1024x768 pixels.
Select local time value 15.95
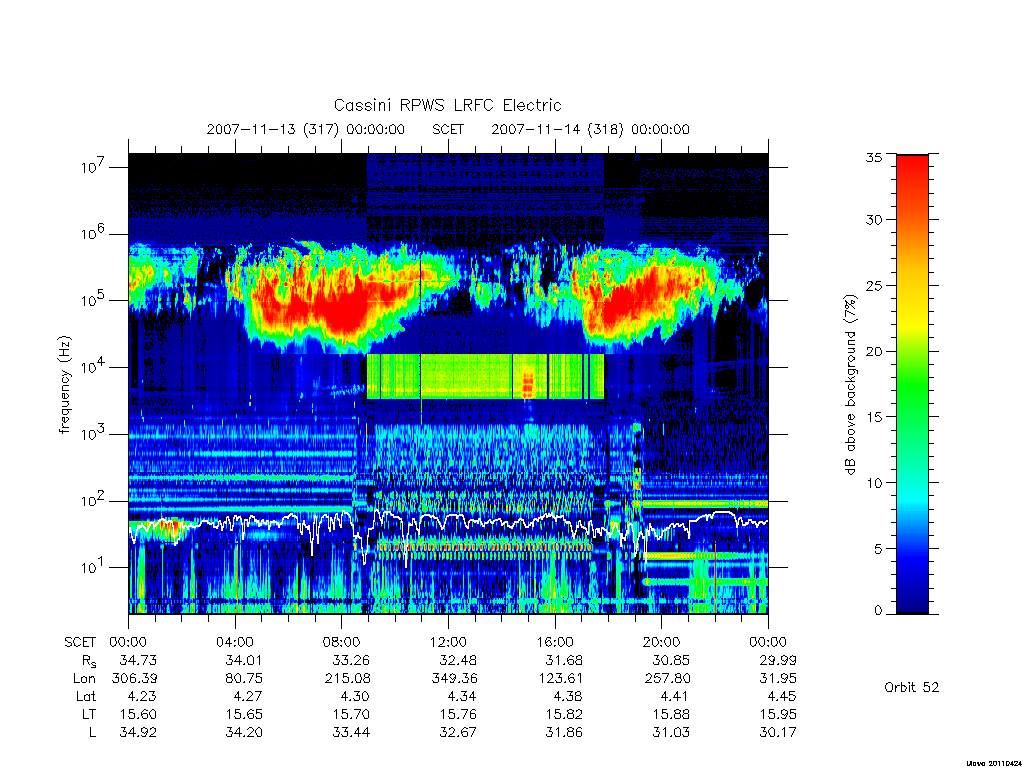[x=778, y=714]
